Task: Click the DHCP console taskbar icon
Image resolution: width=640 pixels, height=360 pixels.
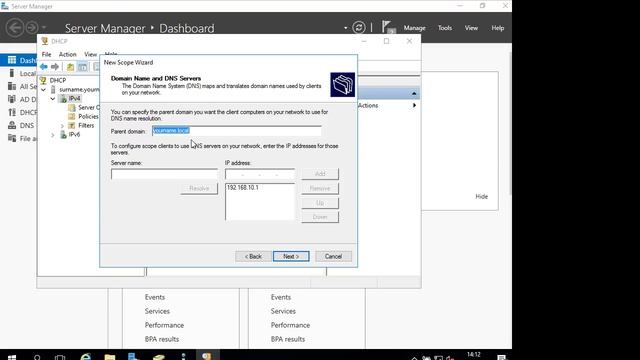Action: click(207, 356)
